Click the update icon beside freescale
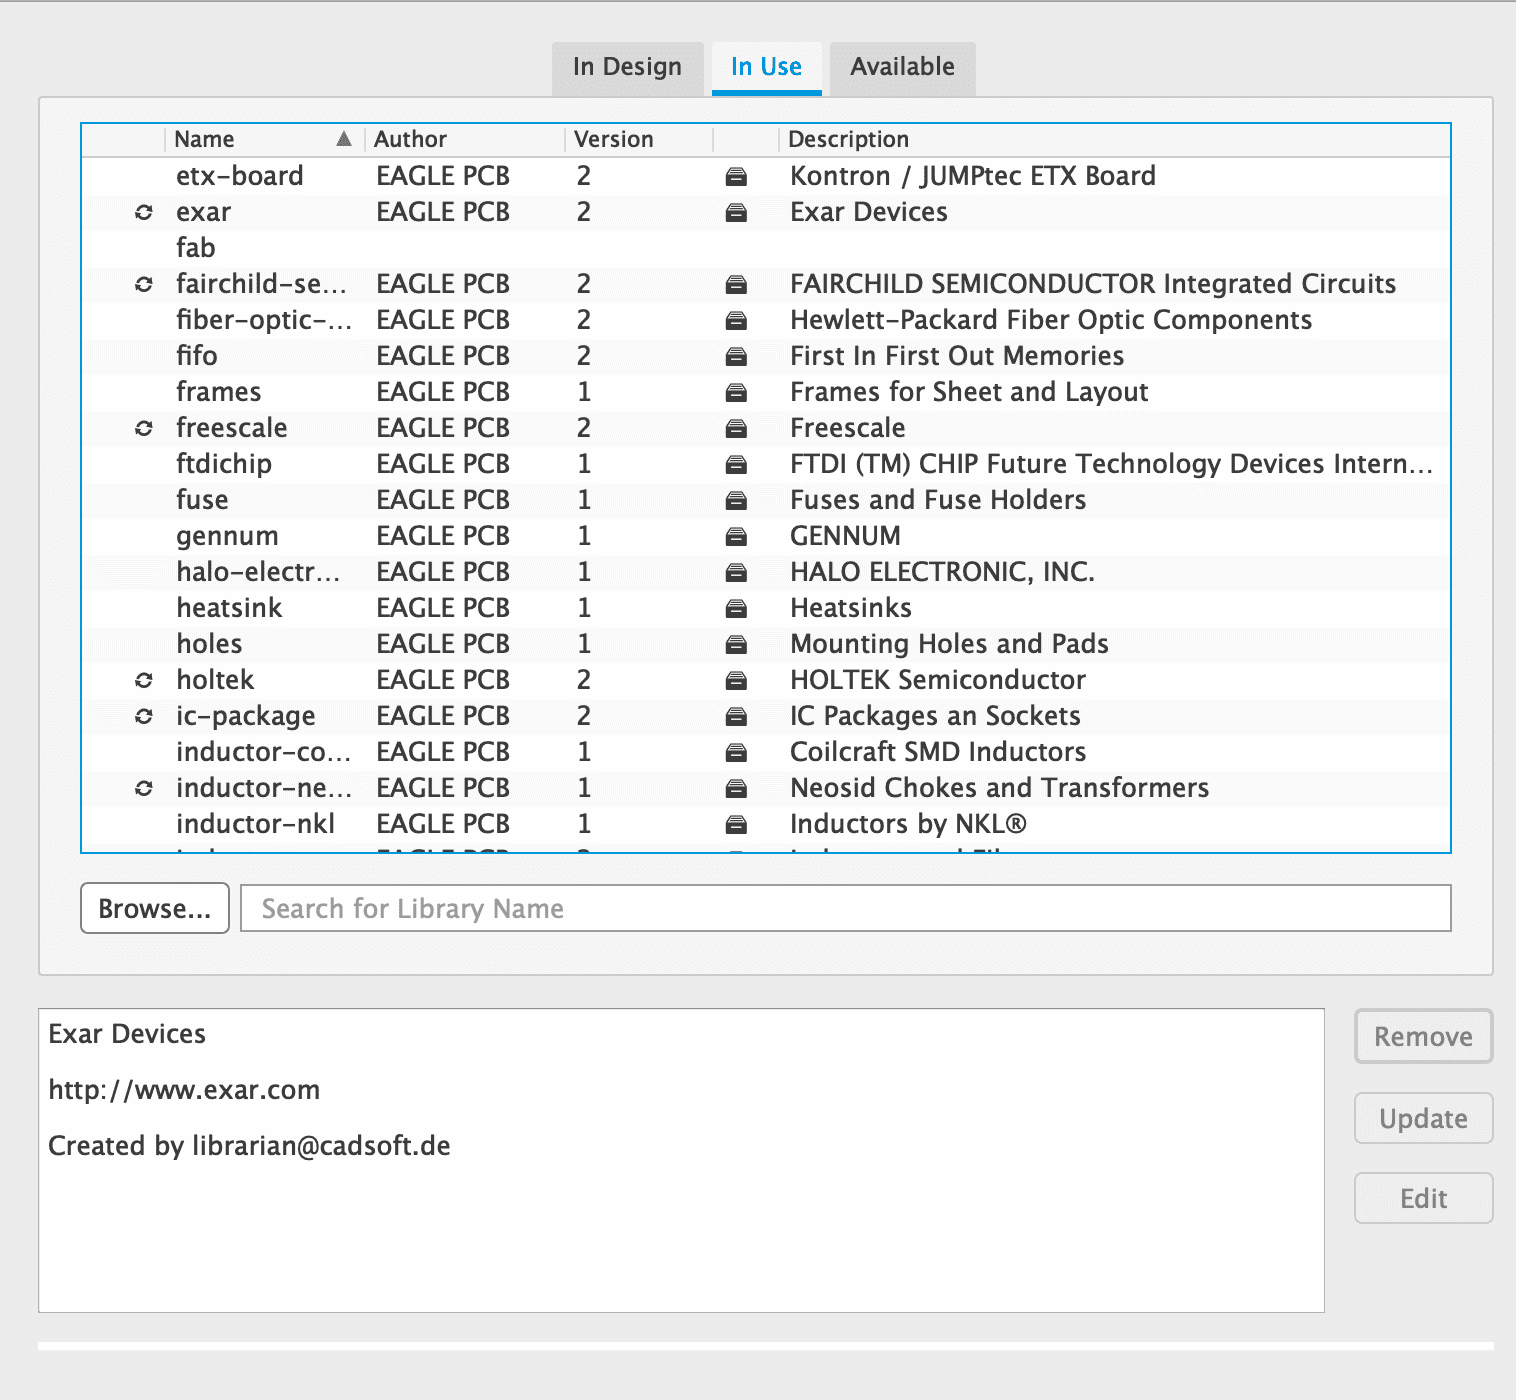The image size is (1516, 1400). point(144,428)
